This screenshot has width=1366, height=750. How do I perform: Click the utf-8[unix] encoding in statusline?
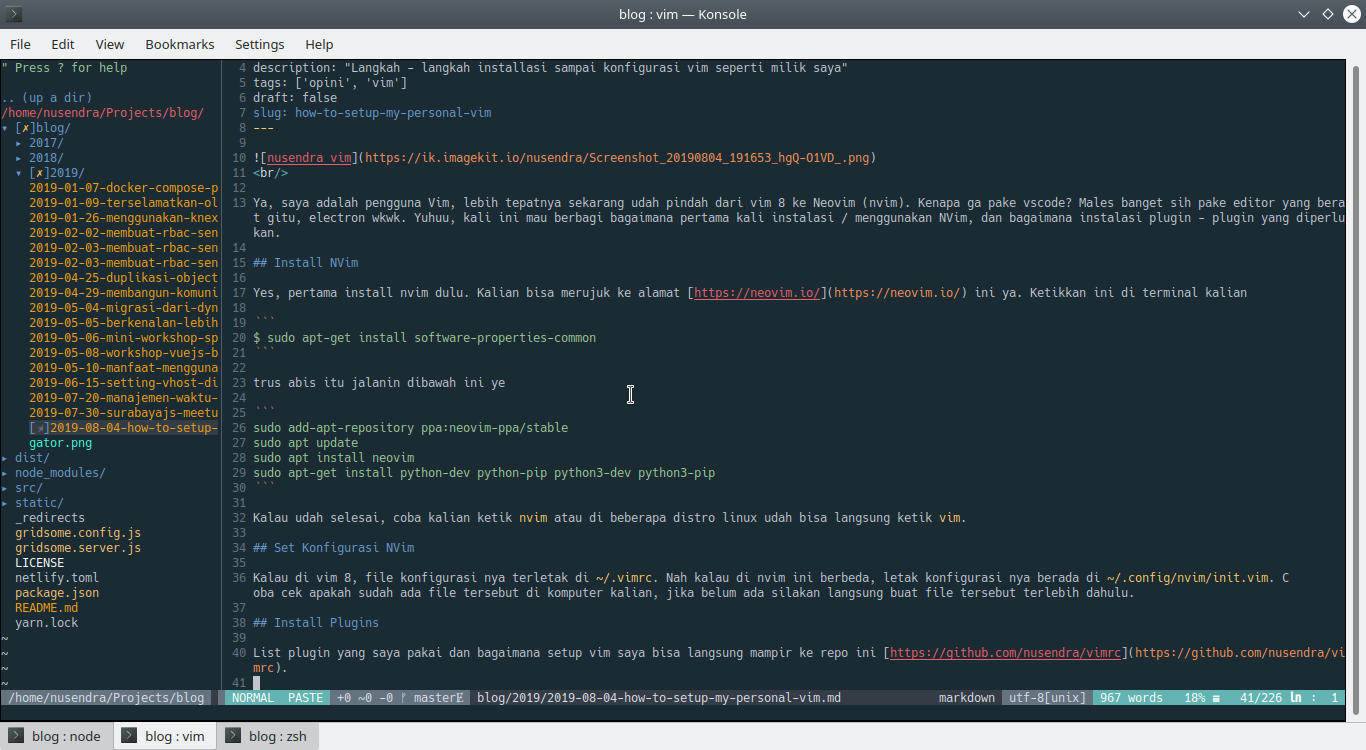[1047, 698]
